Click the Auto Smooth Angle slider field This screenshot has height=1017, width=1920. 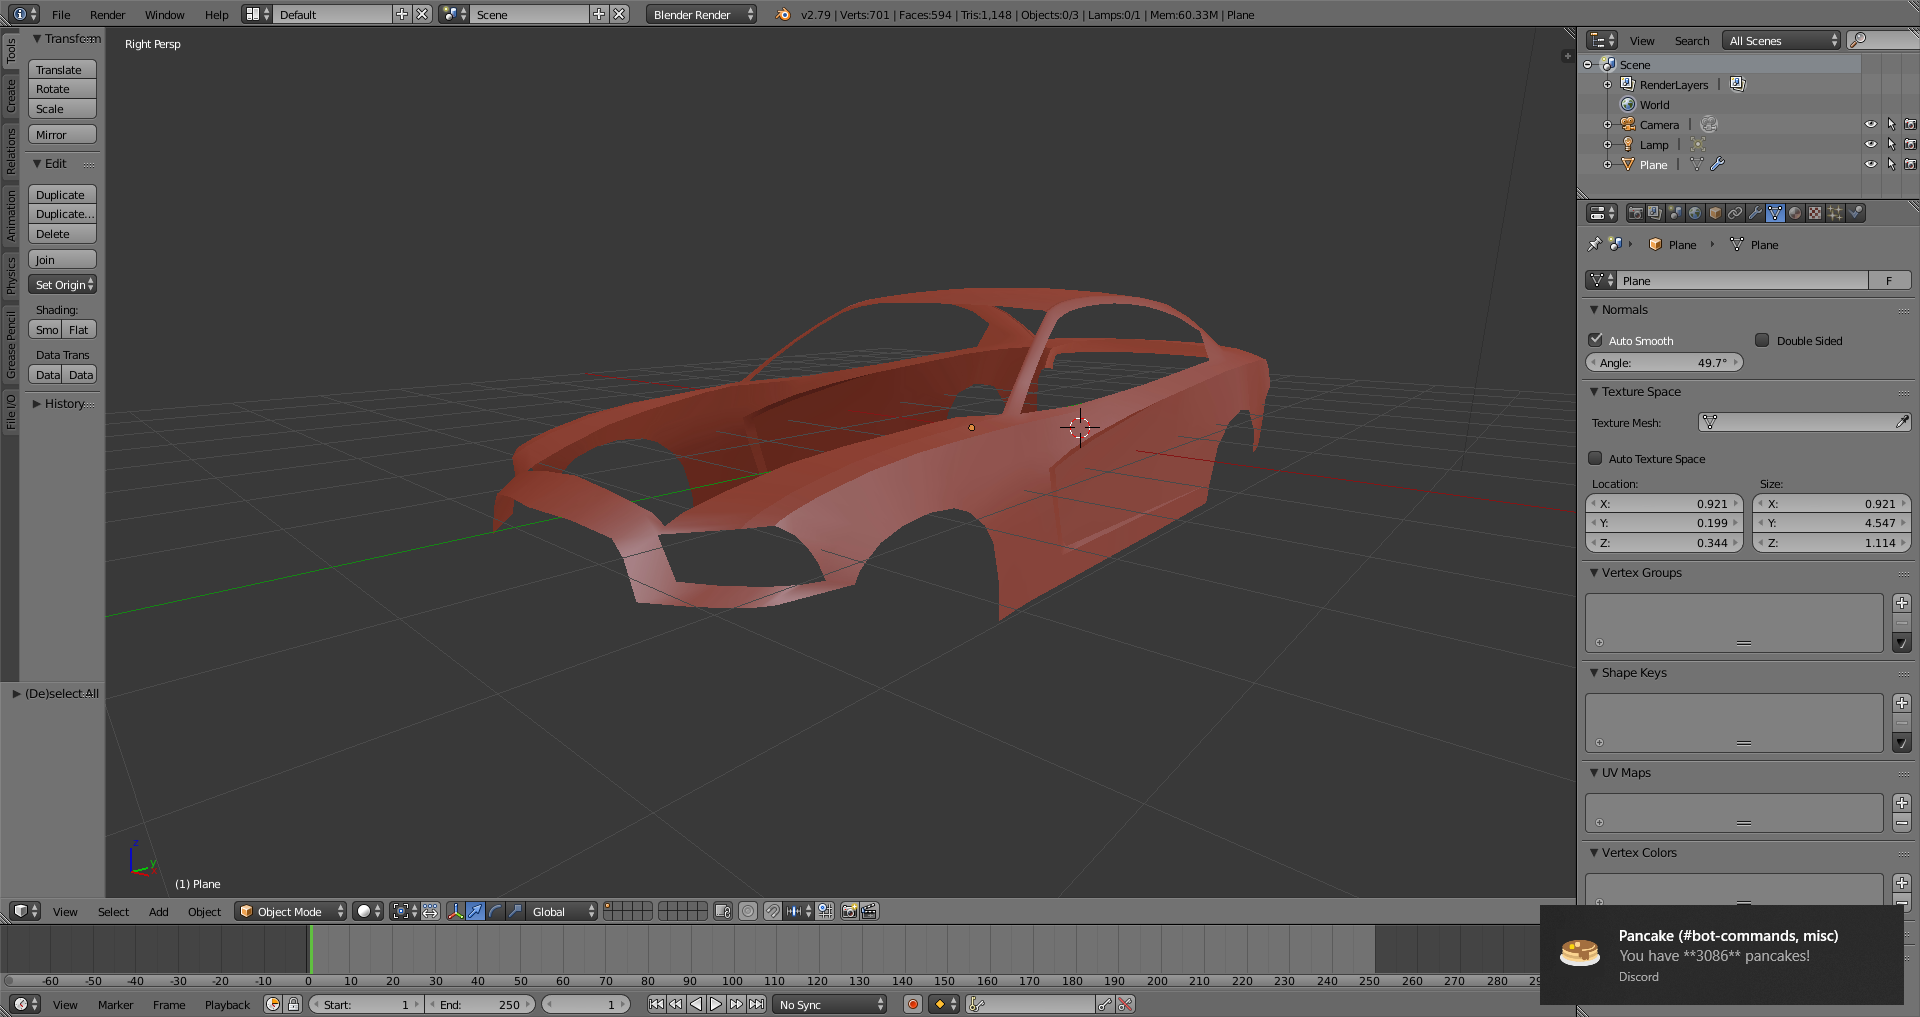pyautogui.click(x=1664, y=363)
